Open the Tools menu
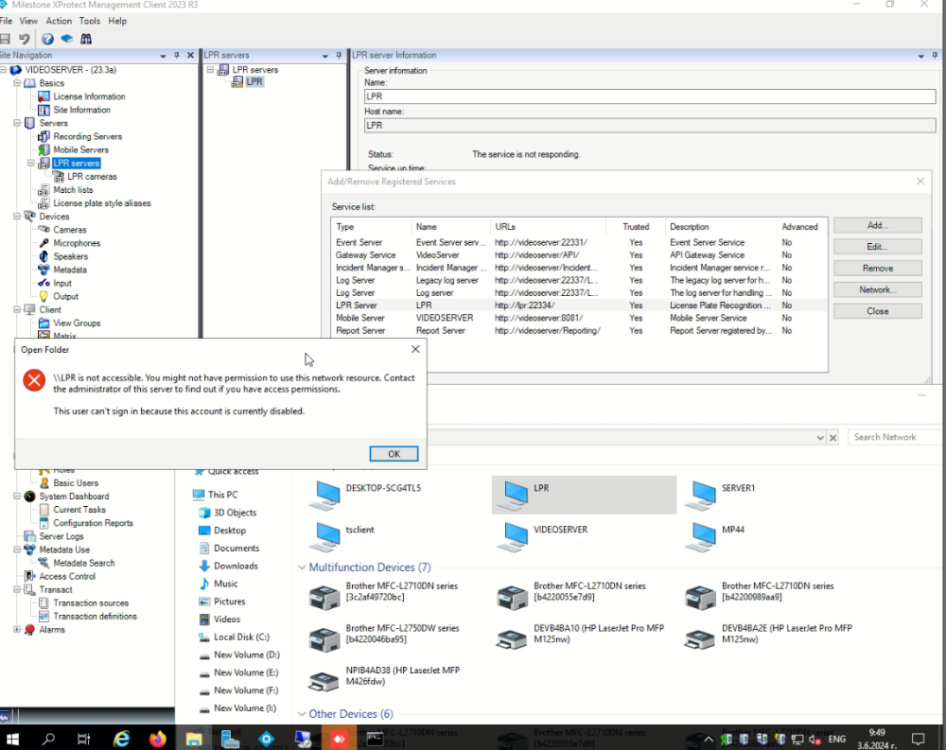Screen dimensions: 946x750 (89, 21)
